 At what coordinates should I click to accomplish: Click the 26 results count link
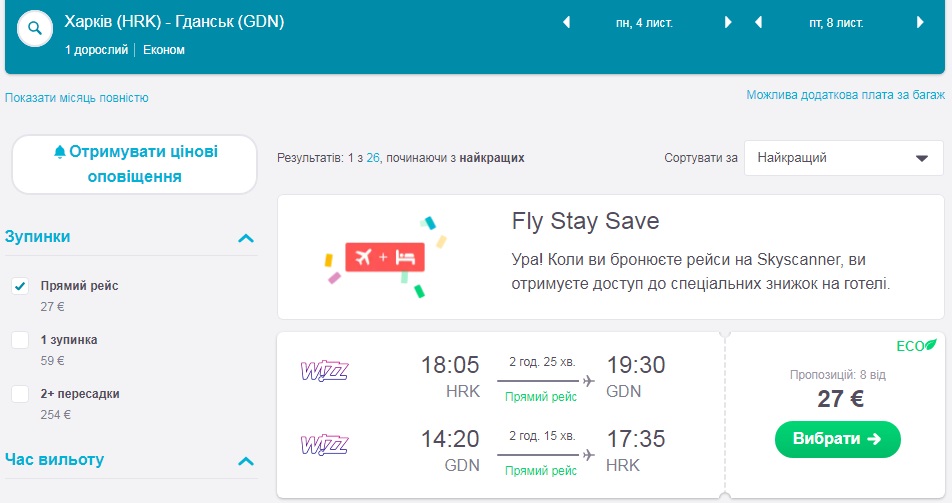click(x=373, y=158)
